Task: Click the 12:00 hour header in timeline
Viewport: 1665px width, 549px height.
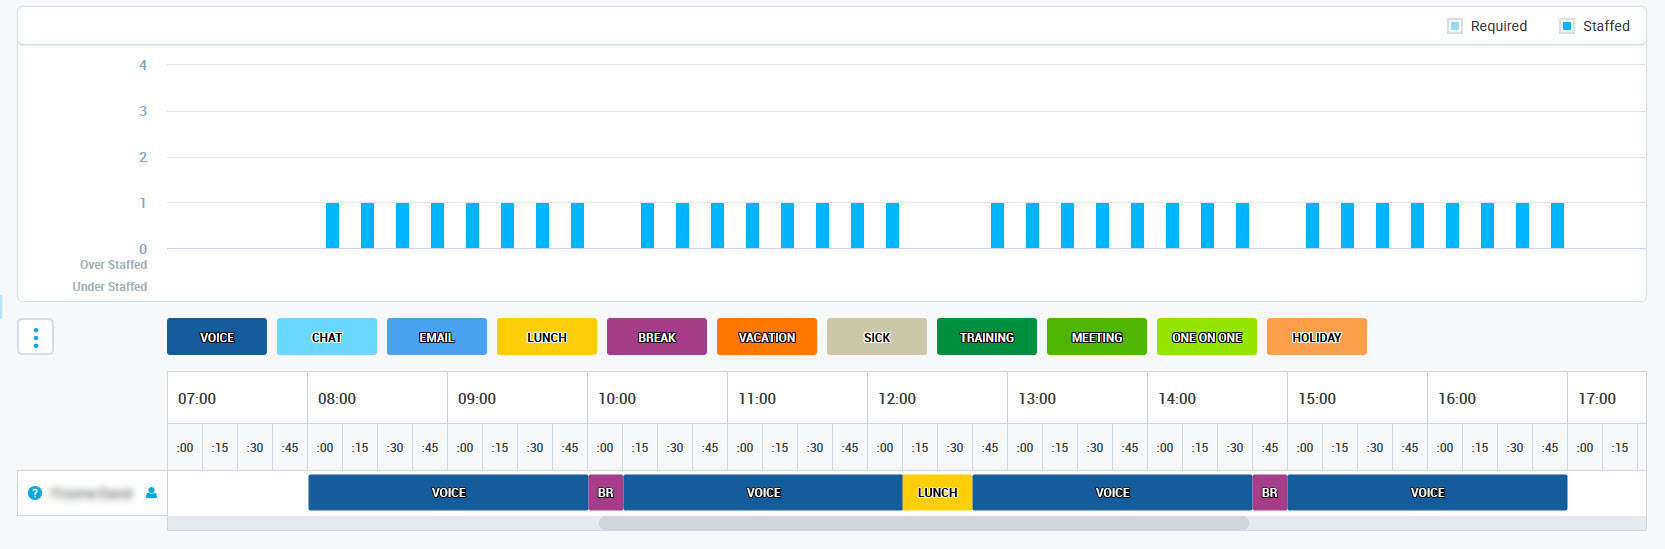Action: click(x=897, y=399)
